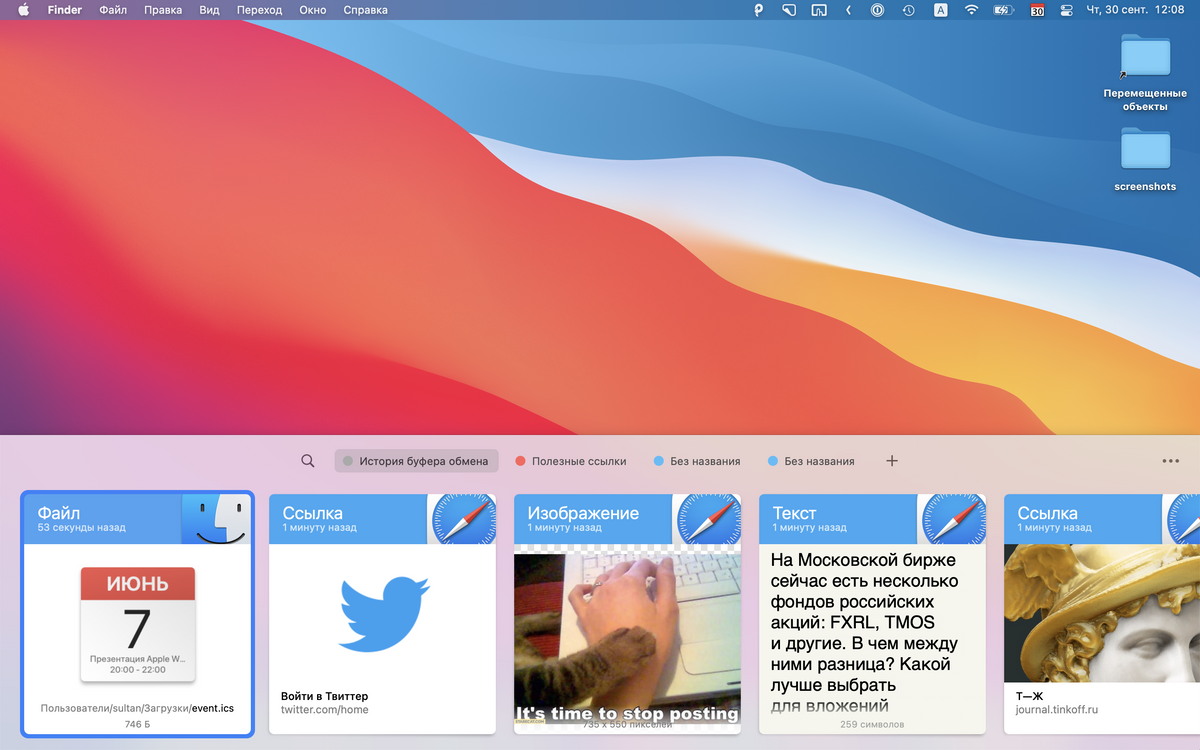
Task: Click the Safari compass on the Twitter card
Action: [464, 520]
